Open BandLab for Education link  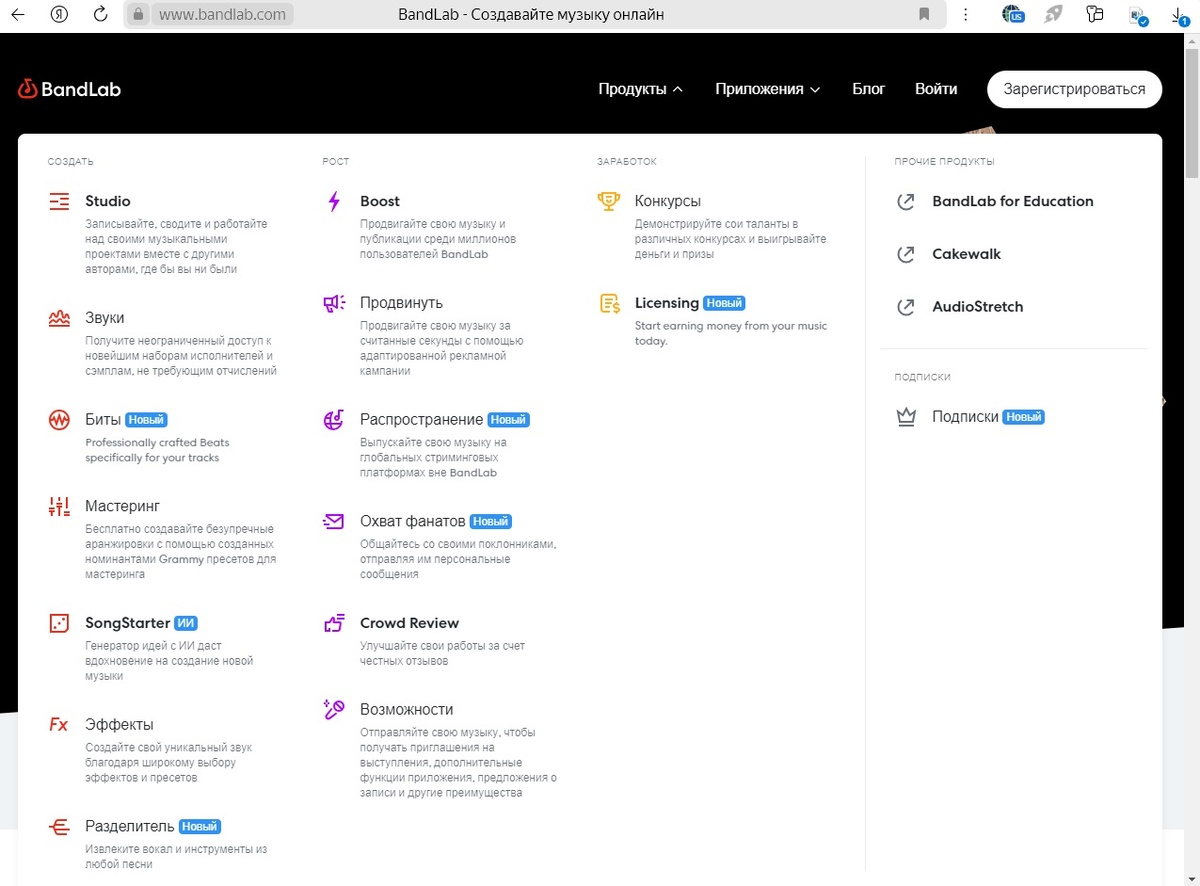coord(1013,201)
